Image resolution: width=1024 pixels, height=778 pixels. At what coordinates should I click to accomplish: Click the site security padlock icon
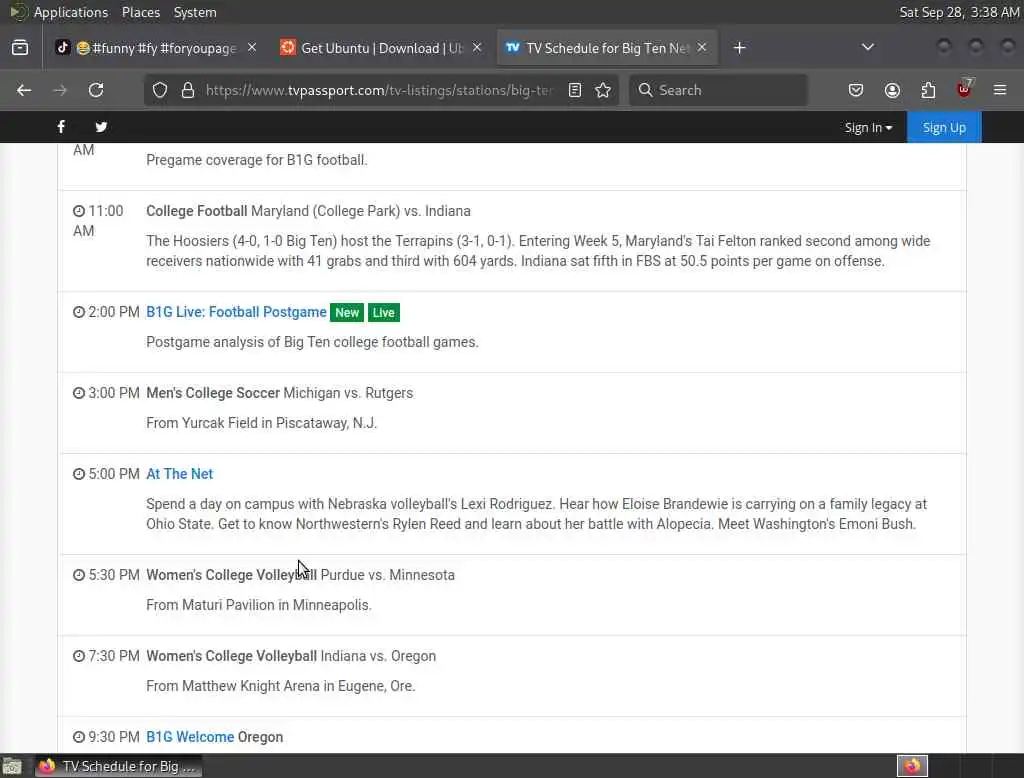188,90
